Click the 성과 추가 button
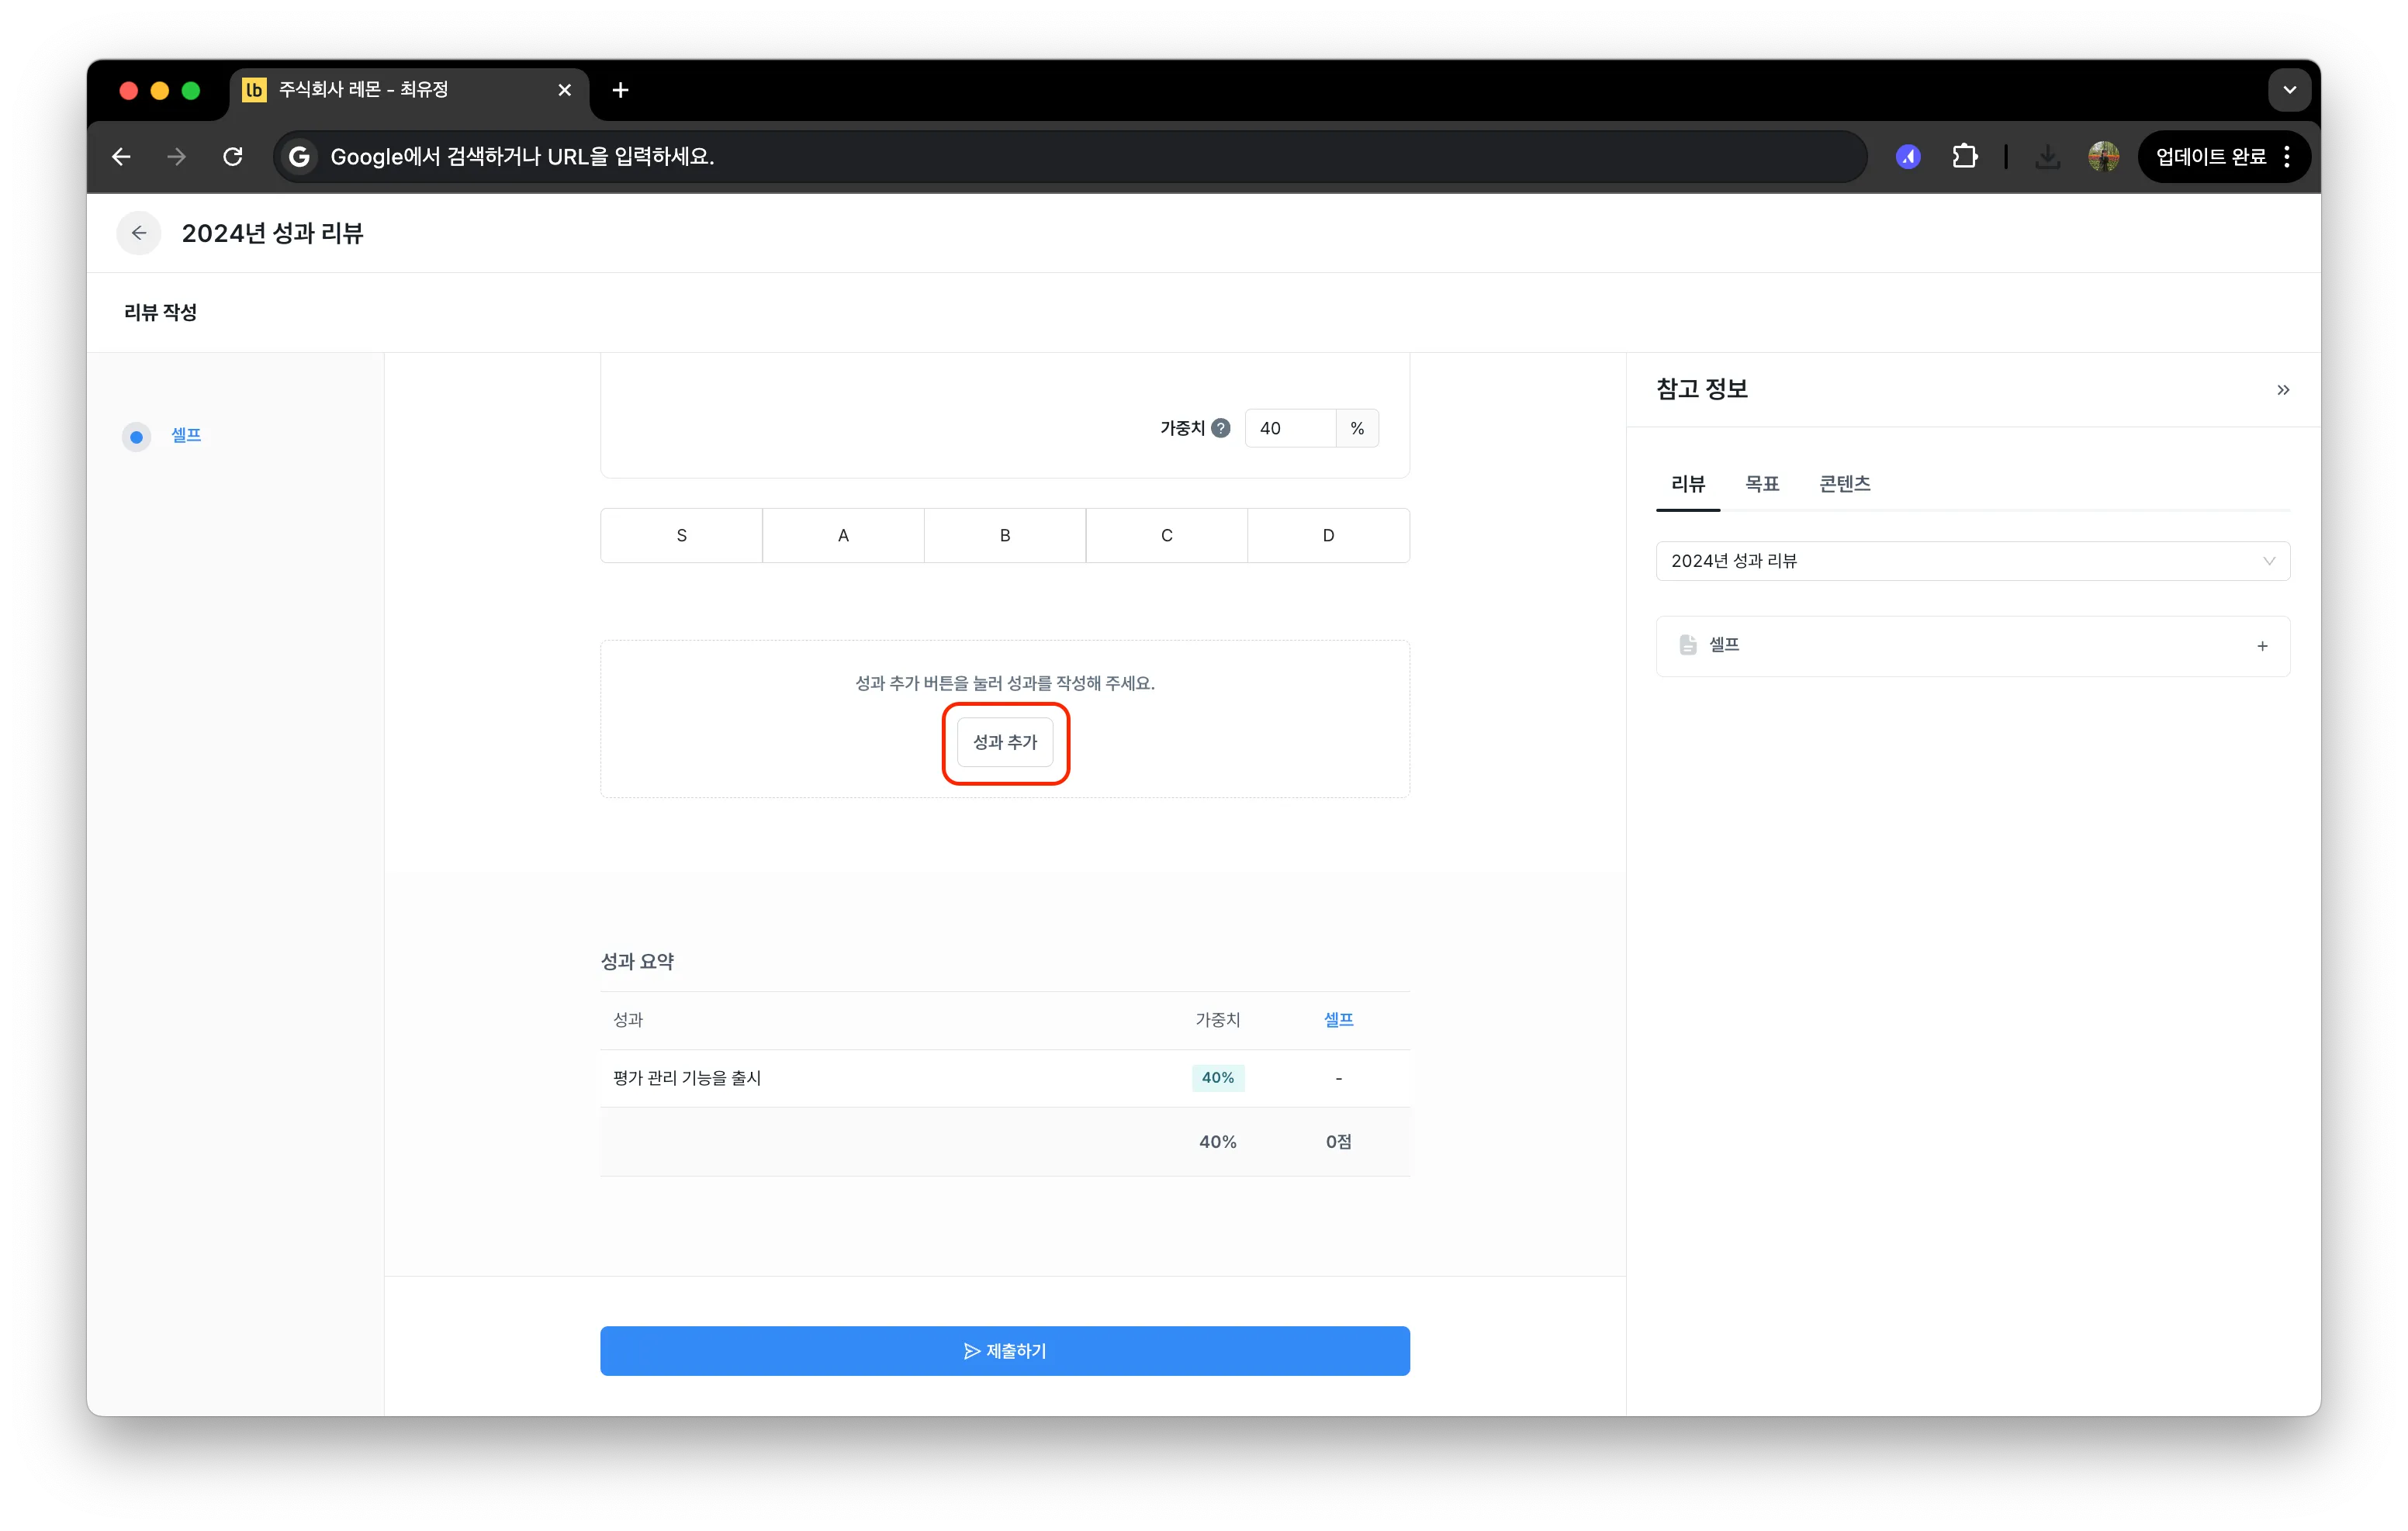2408x1531 pixels. click(1005, 742)
